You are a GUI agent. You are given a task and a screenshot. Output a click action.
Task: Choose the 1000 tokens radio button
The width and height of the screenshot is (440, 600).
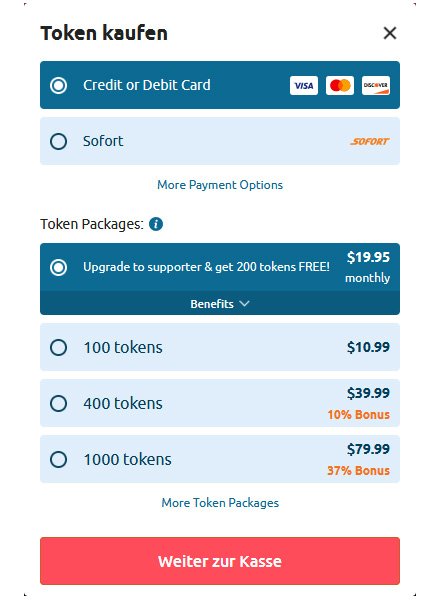pyautogui.click(x=59, y=459)
